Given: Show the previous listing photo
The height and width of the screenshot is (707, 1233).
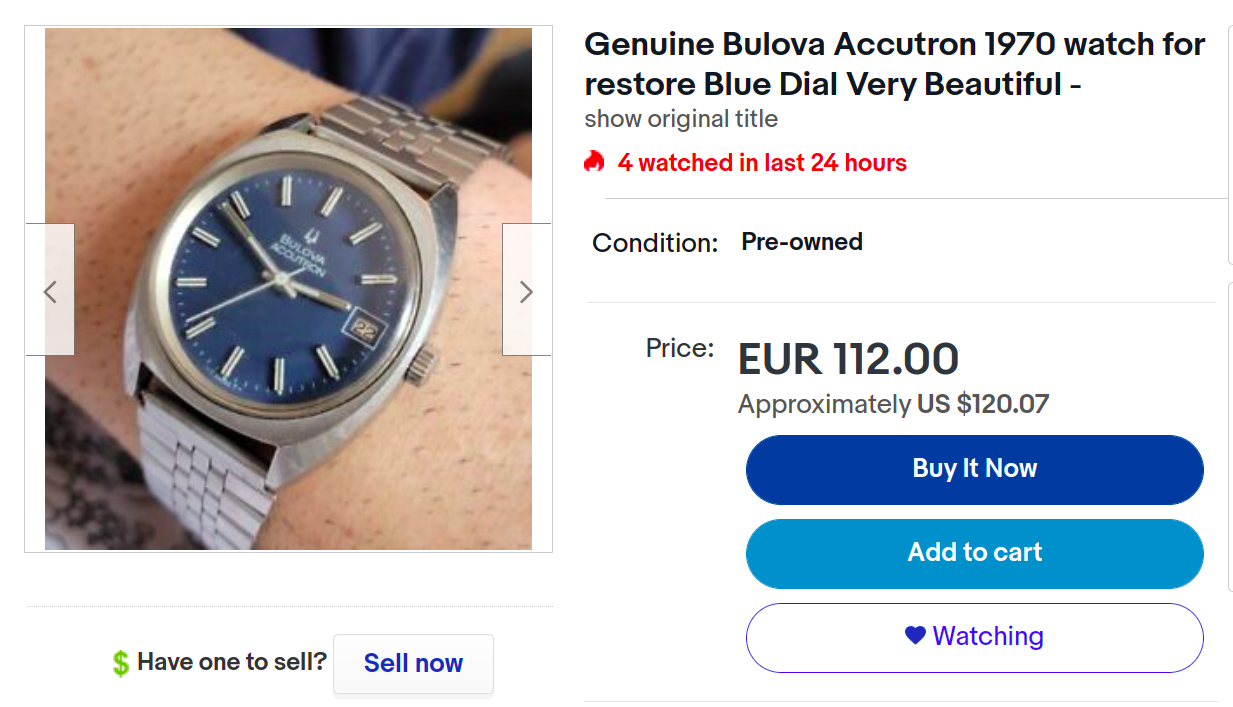Looking at the screenshot, I should pyautogui.click(x=50, y=290).
